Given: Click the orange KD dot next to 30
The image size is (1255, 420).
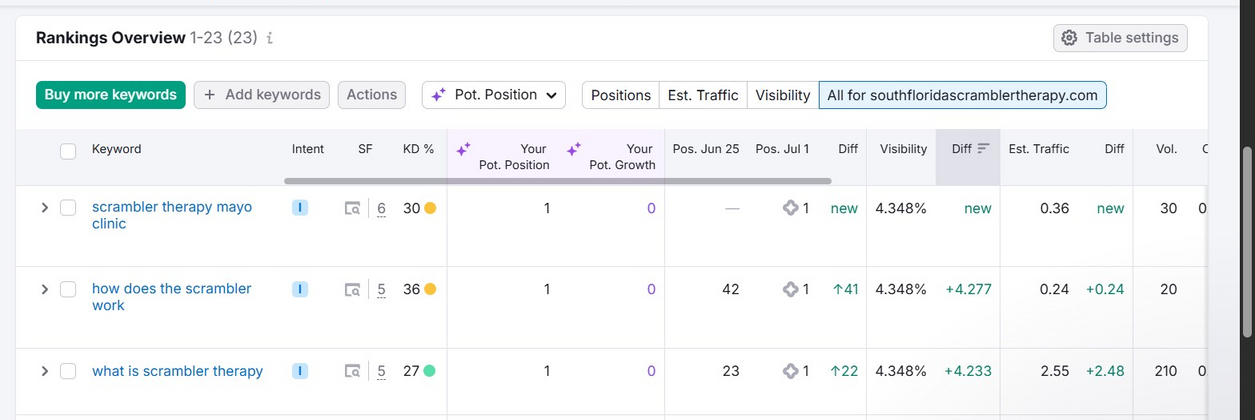Looking at the screenshot, I should tap(430, 208).
